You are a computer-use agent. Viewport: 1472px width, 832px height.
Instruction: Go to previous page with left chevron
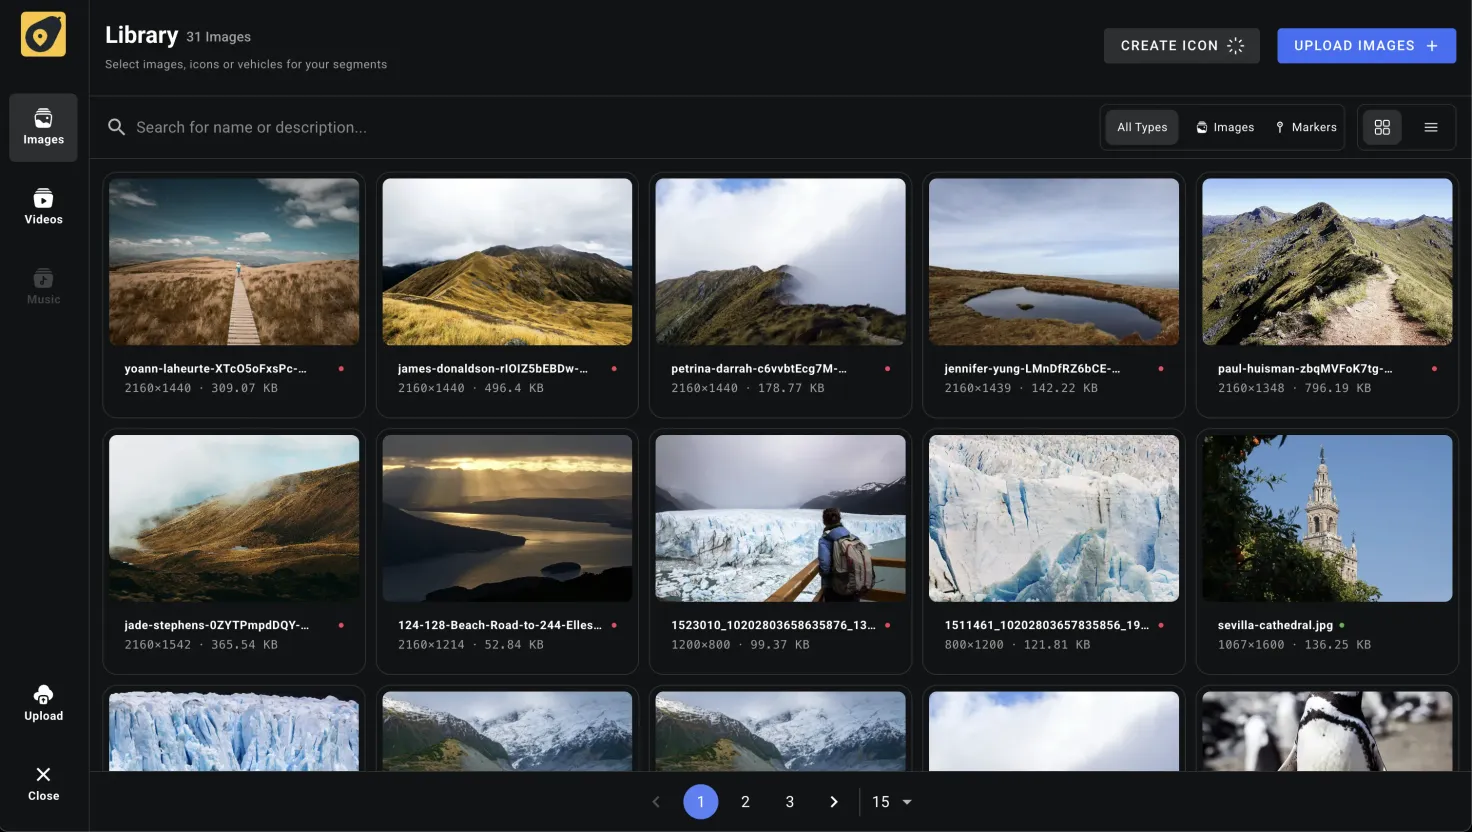(656, 802)
